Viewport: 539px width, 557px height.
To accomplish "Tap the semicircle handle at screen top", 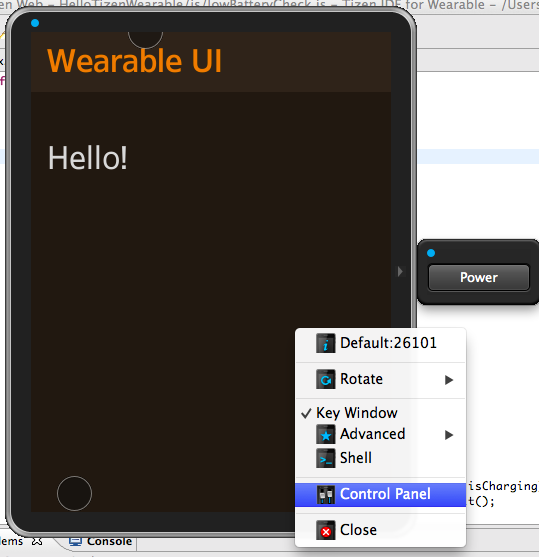I will click(145, 40).
